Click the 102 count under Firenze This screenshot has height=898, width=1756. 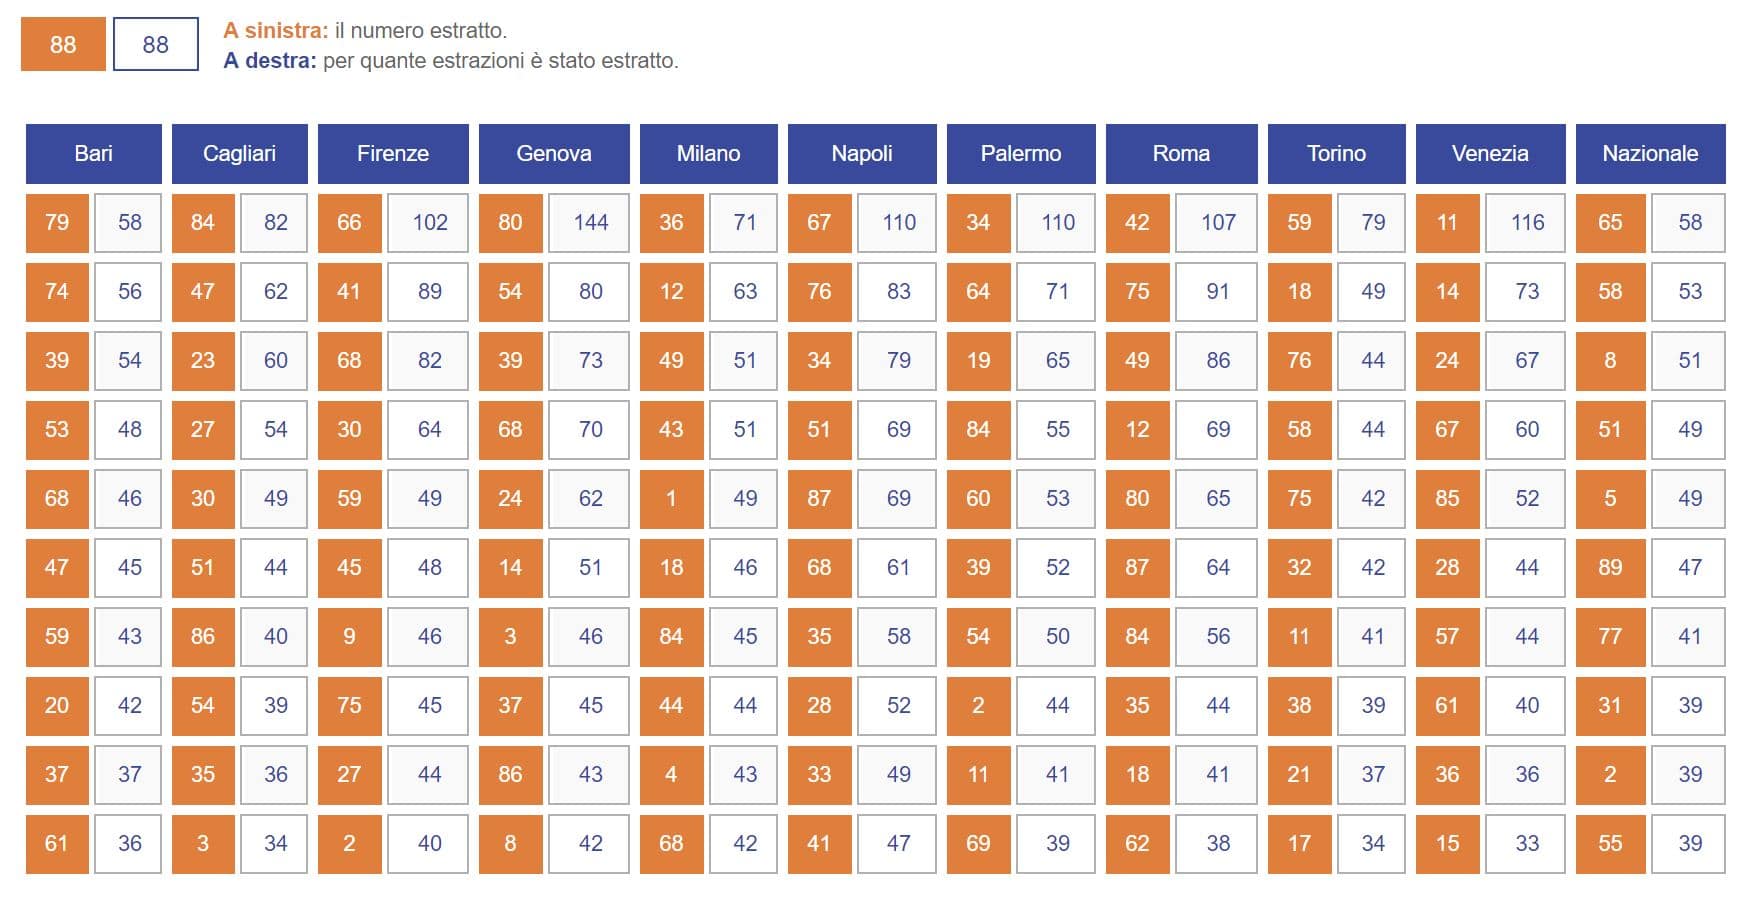pyautogui.click(x=429, y=222)
